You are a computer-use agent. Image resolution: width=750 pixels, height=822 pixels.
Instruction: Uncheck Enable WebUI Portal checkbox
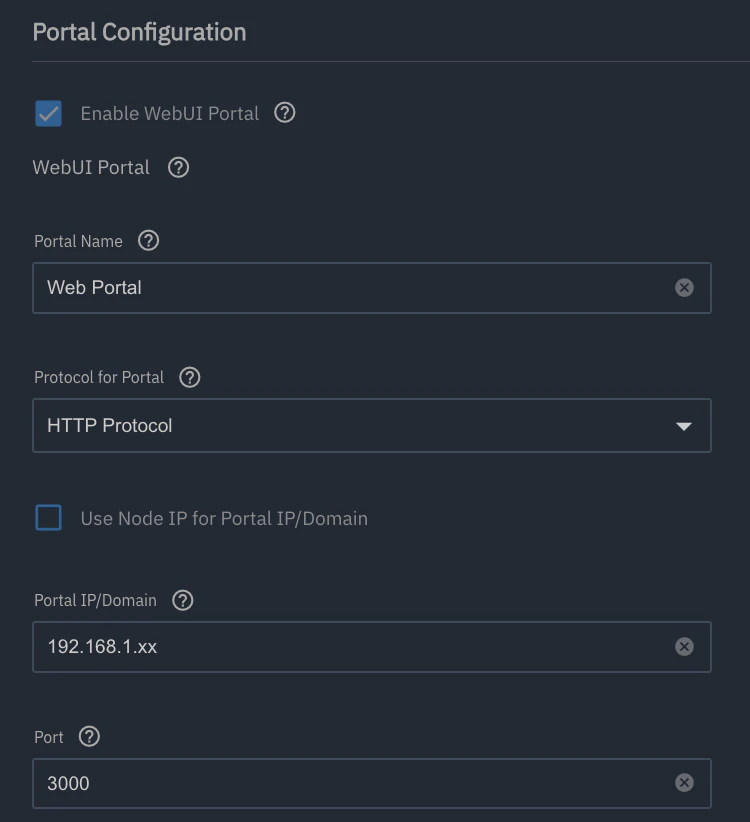[48, 113]
